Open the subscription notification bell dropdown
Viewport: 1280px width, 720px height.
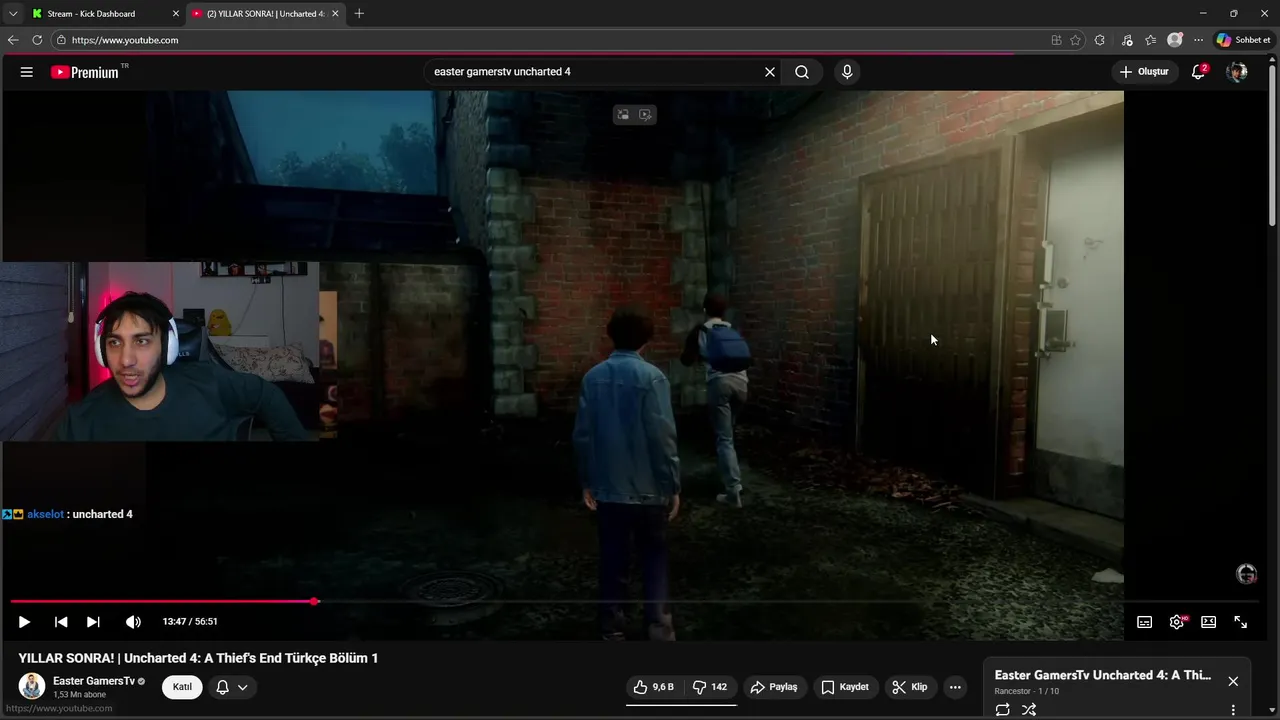(x=232, y=687)
